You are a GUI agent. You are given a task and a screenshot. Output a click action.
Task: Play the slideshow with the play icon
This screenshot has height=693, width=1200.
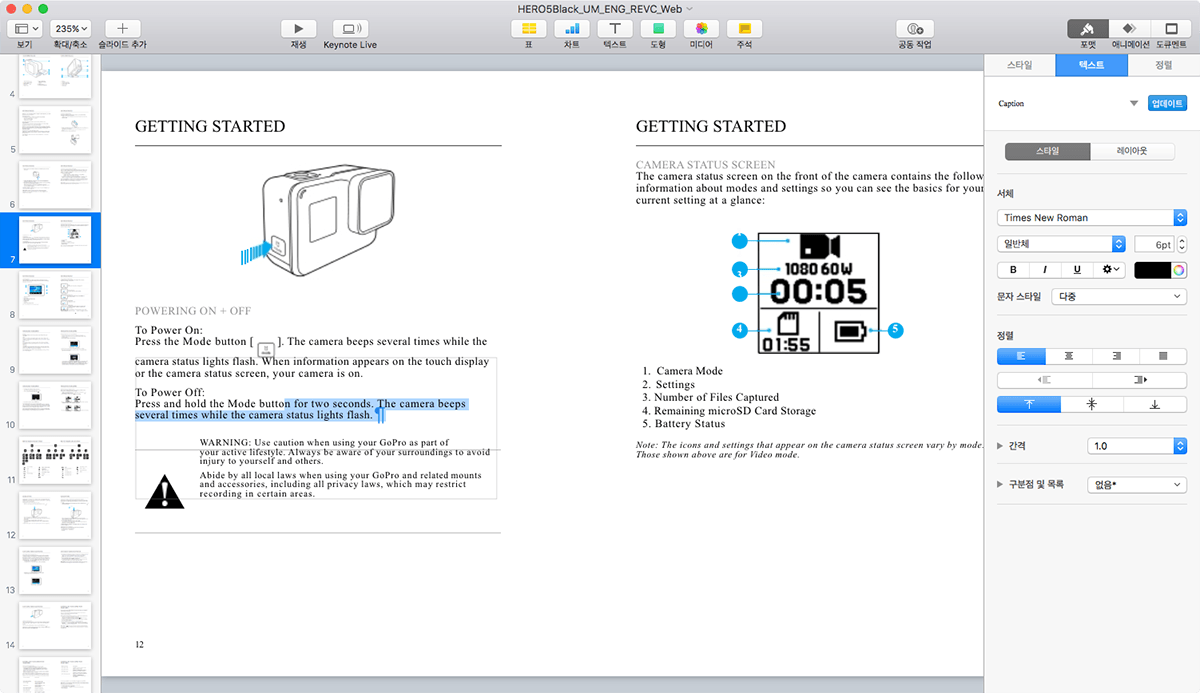coord(298,29)
